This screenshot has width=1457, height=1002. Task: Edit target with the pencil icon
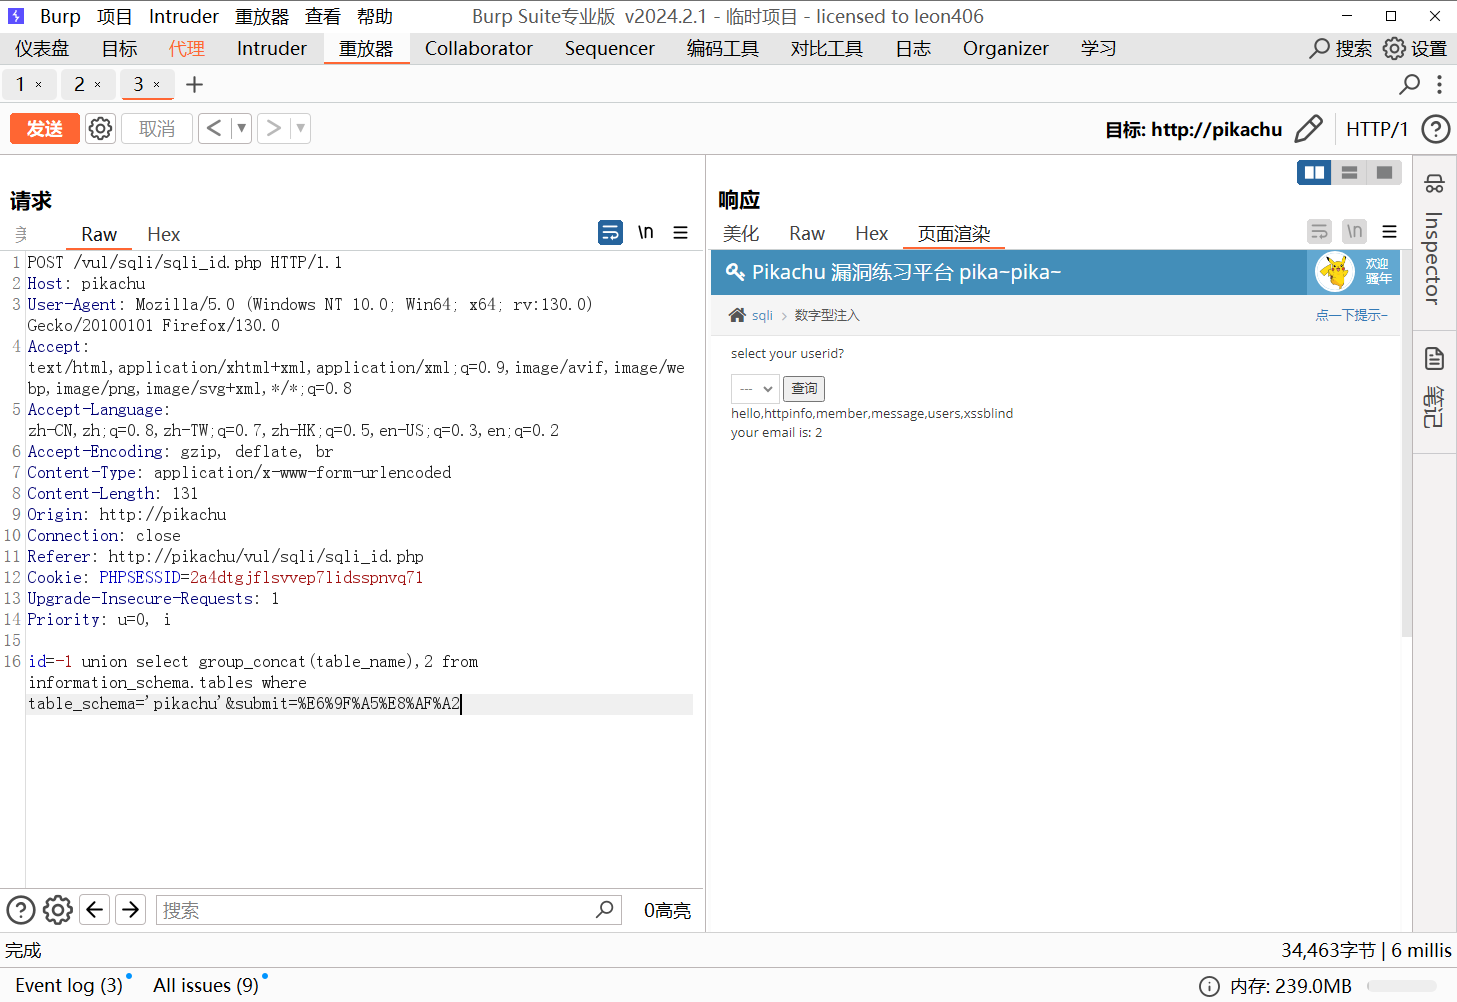point(1308,129)
